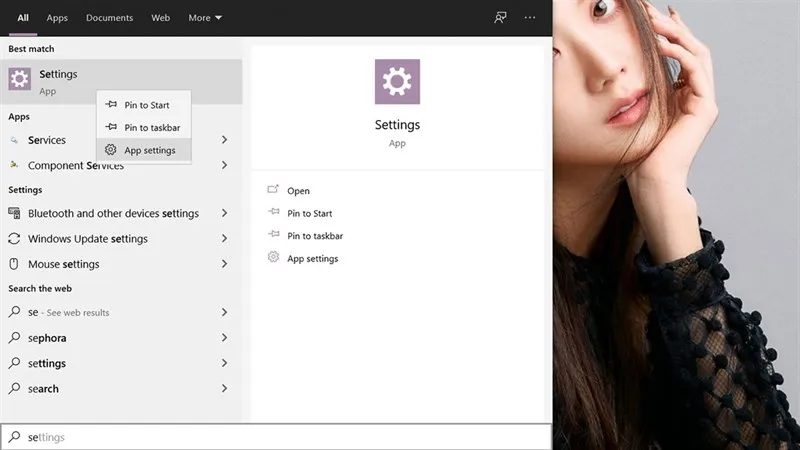The image size is (800, 450).
Task: Click Open in the right preview pane
Action: pyautogui.click(x=298, y=191)
